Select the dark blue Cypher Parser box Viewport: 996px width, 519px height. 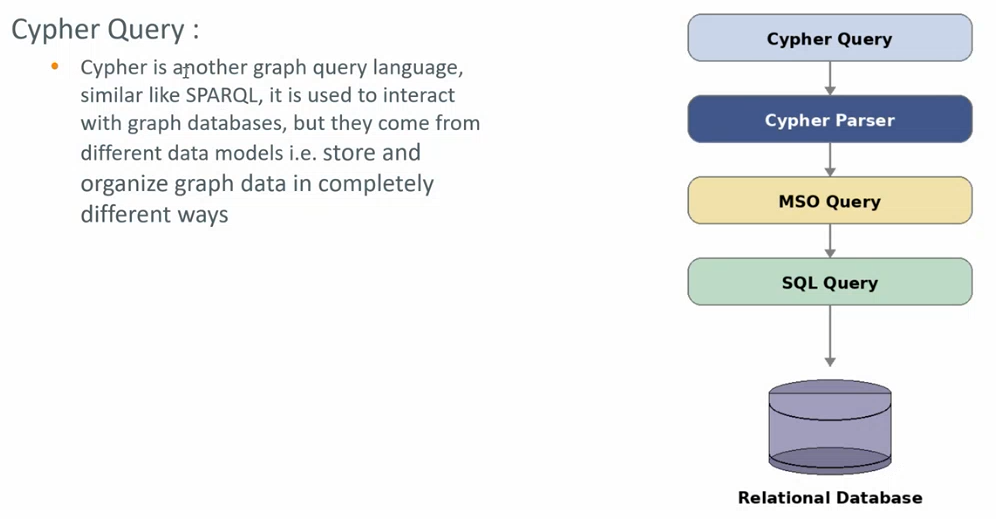pyautogui.click(x=830, y=119)
